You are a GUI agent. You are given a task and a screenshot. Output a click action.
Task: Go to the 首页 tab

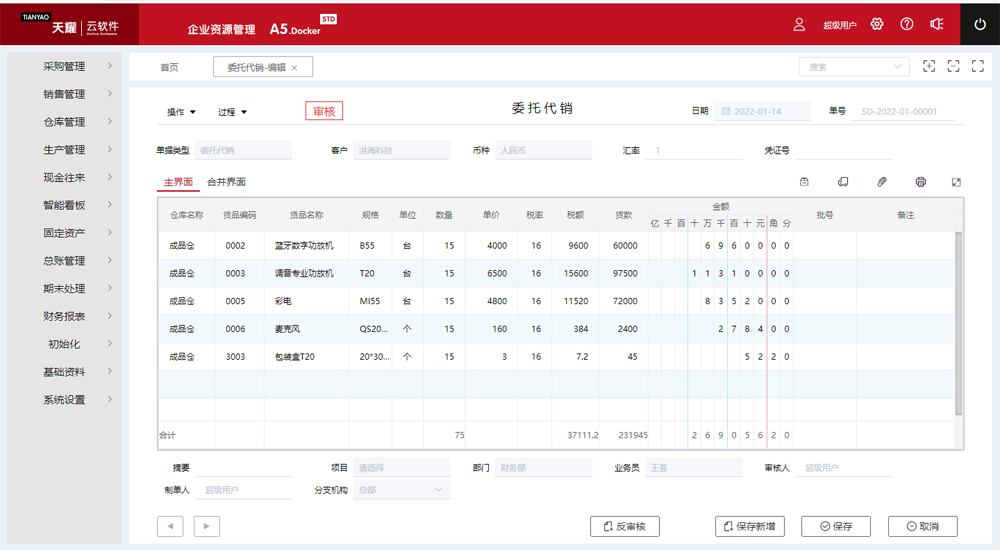(169, 67)
